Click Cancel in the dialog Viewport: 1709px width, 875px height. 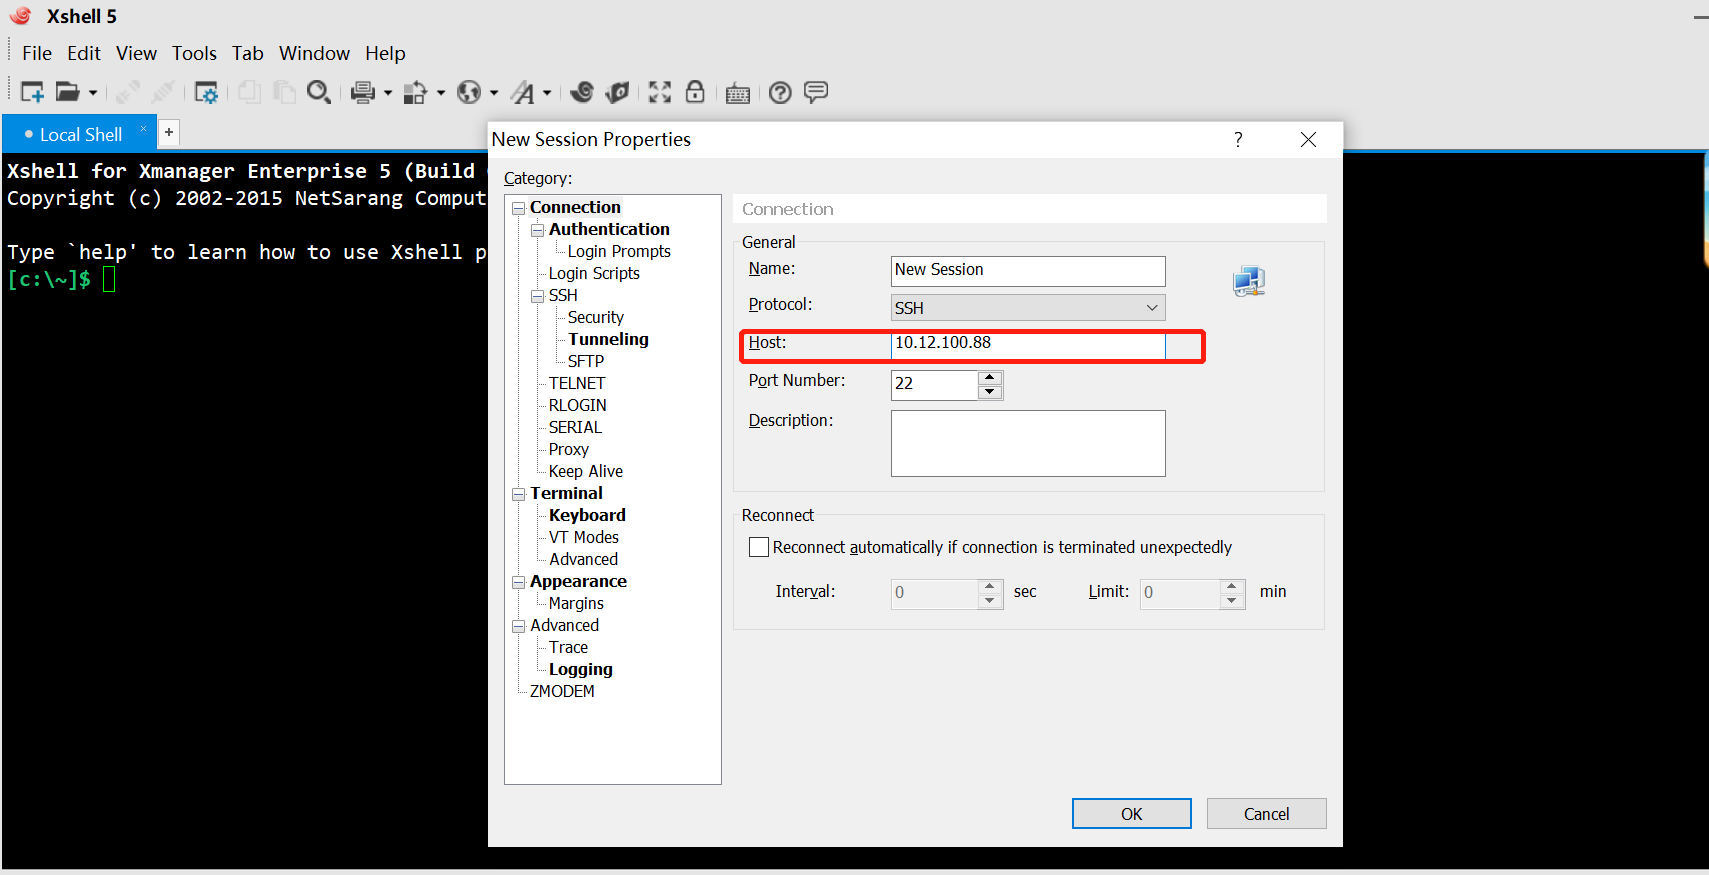tap(1266, 813)
